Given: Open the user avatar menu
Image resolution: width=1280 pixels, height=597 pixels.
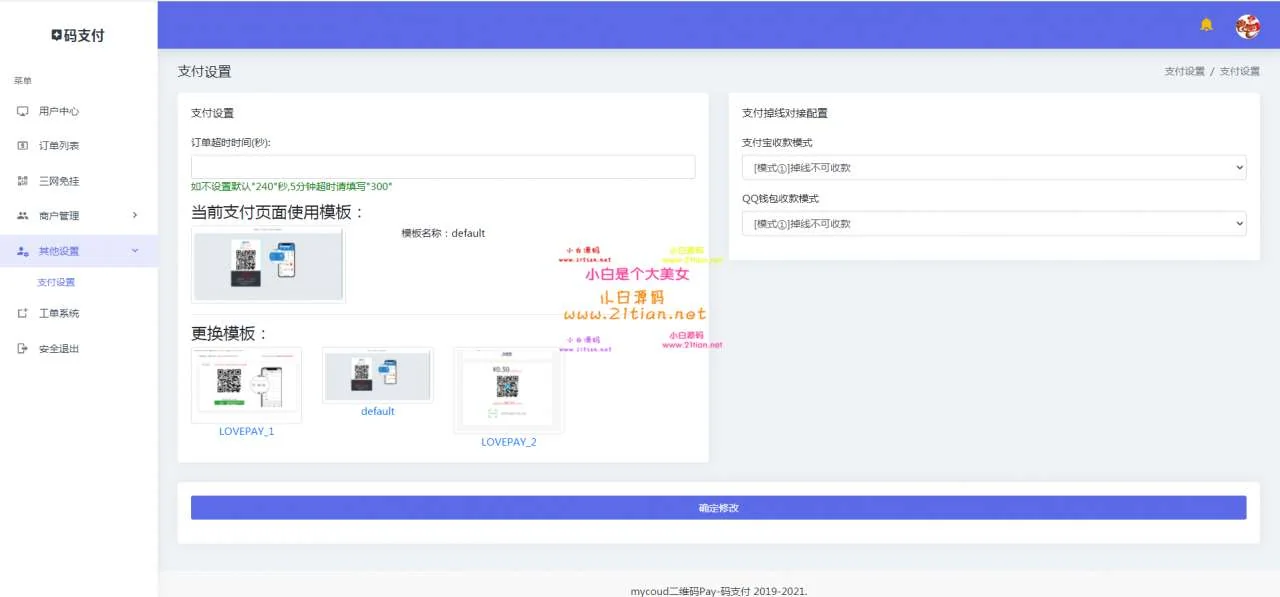Looking at the screenshot, I should [1247, 27].
